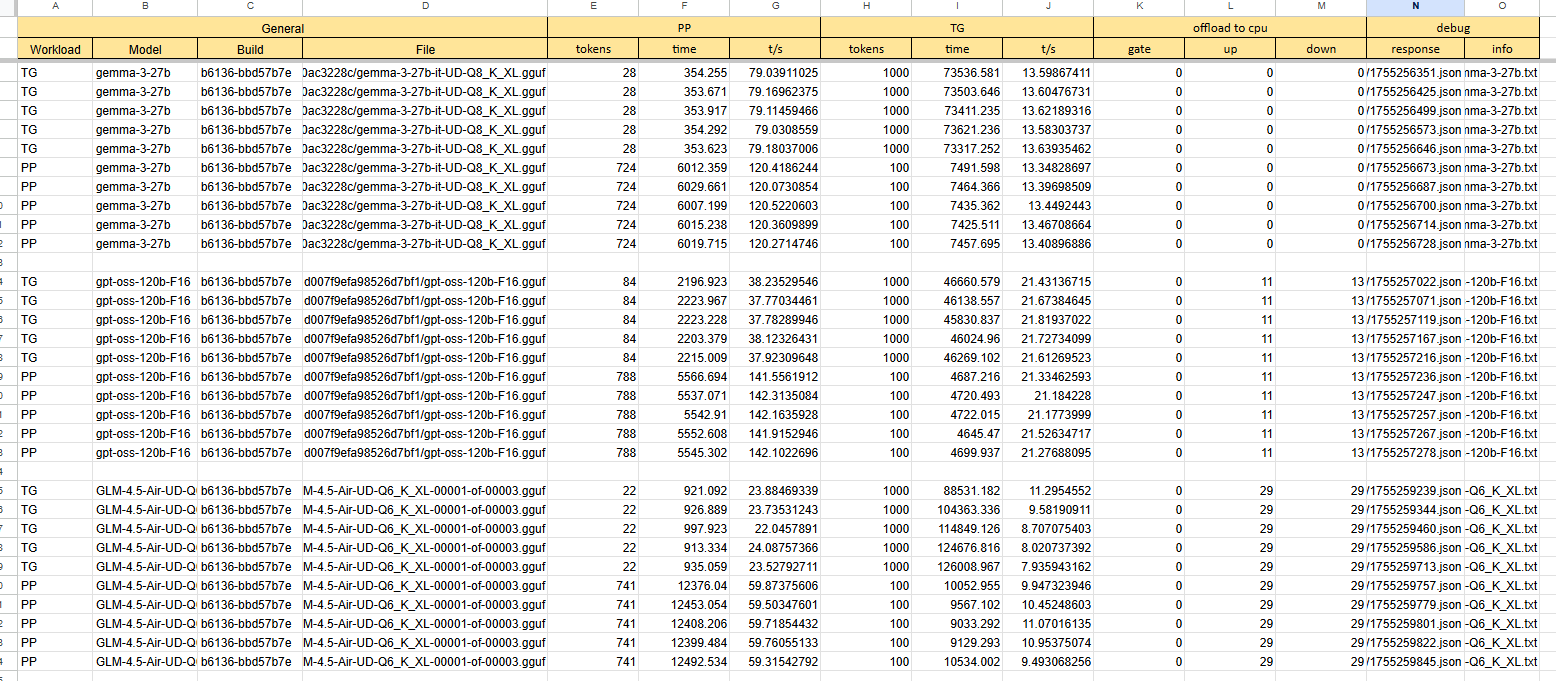Click cell showing 126008.967
Screen dimensions: 1556x681
(x=957, y=567)
